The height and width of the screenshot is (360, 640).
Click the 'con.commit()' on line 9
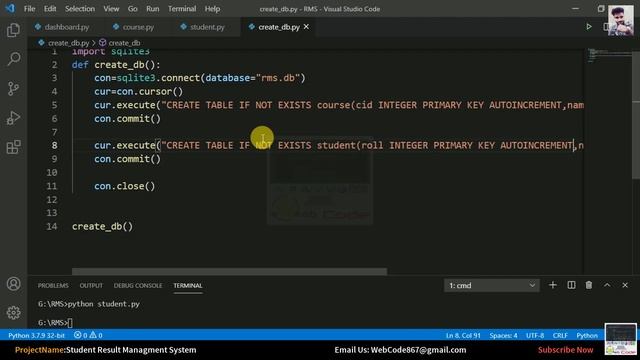[x=127, y=159]
